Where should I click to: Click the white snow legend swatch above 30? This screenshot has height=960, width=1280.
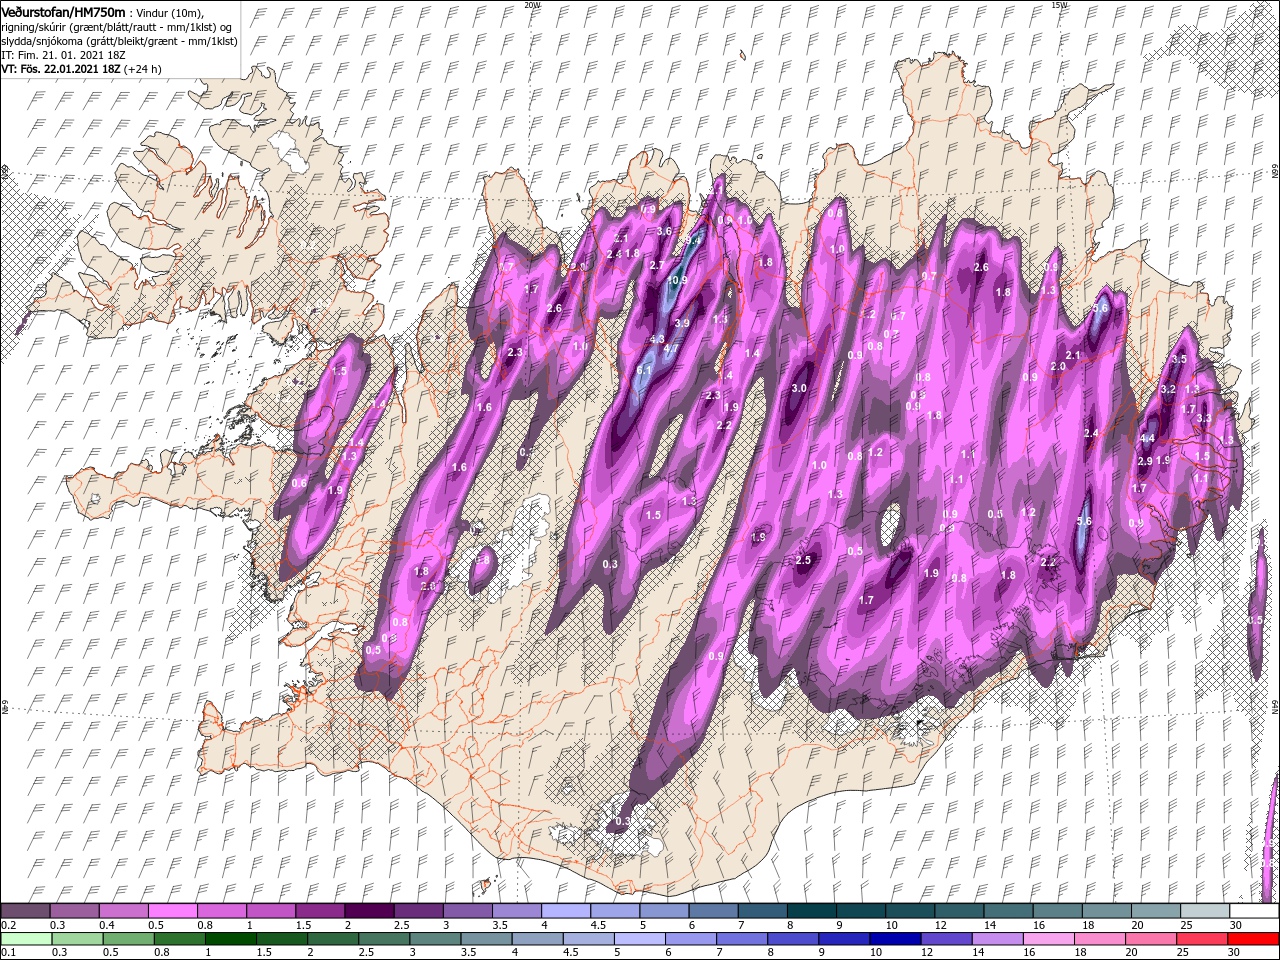click(1253, 911)
